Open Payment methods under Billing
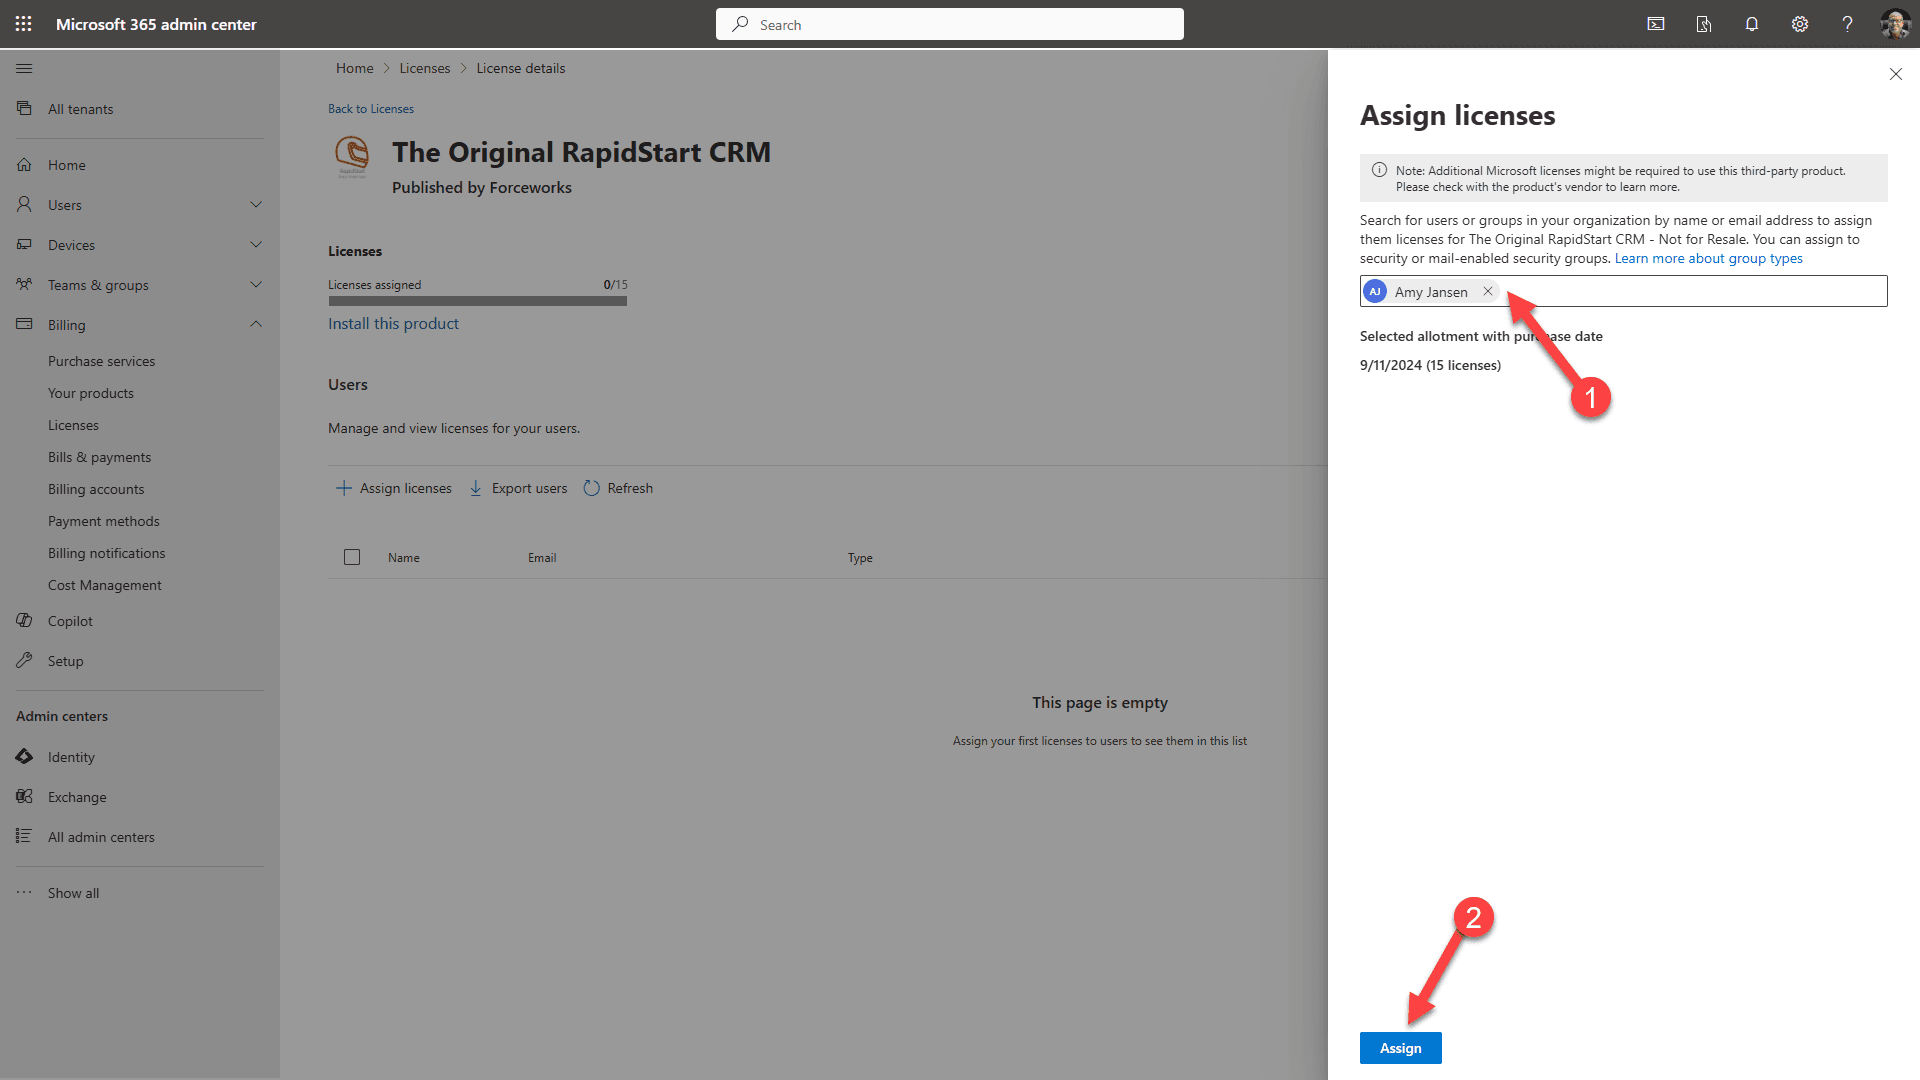This screenshot has height=1080, width=1920. 103,520
